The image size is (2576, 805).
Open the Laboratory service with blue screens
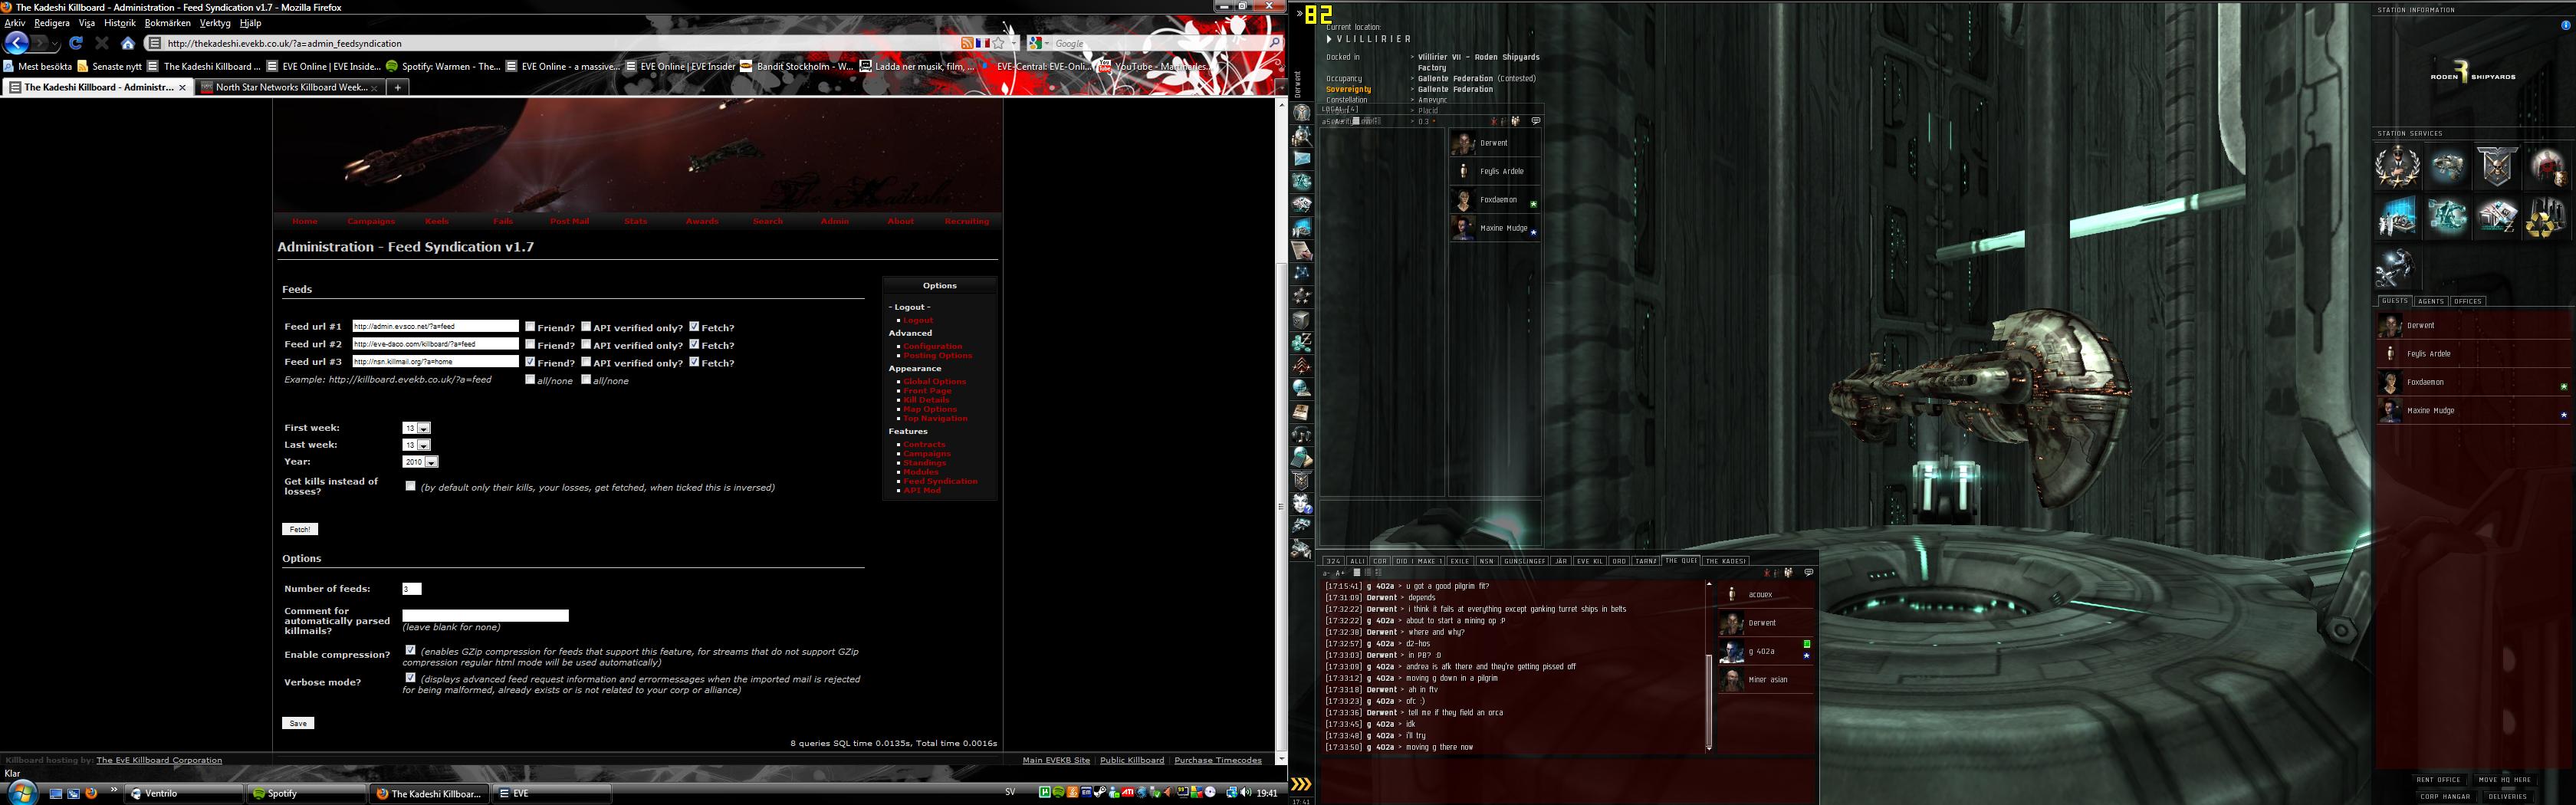tap(2398, 216)
